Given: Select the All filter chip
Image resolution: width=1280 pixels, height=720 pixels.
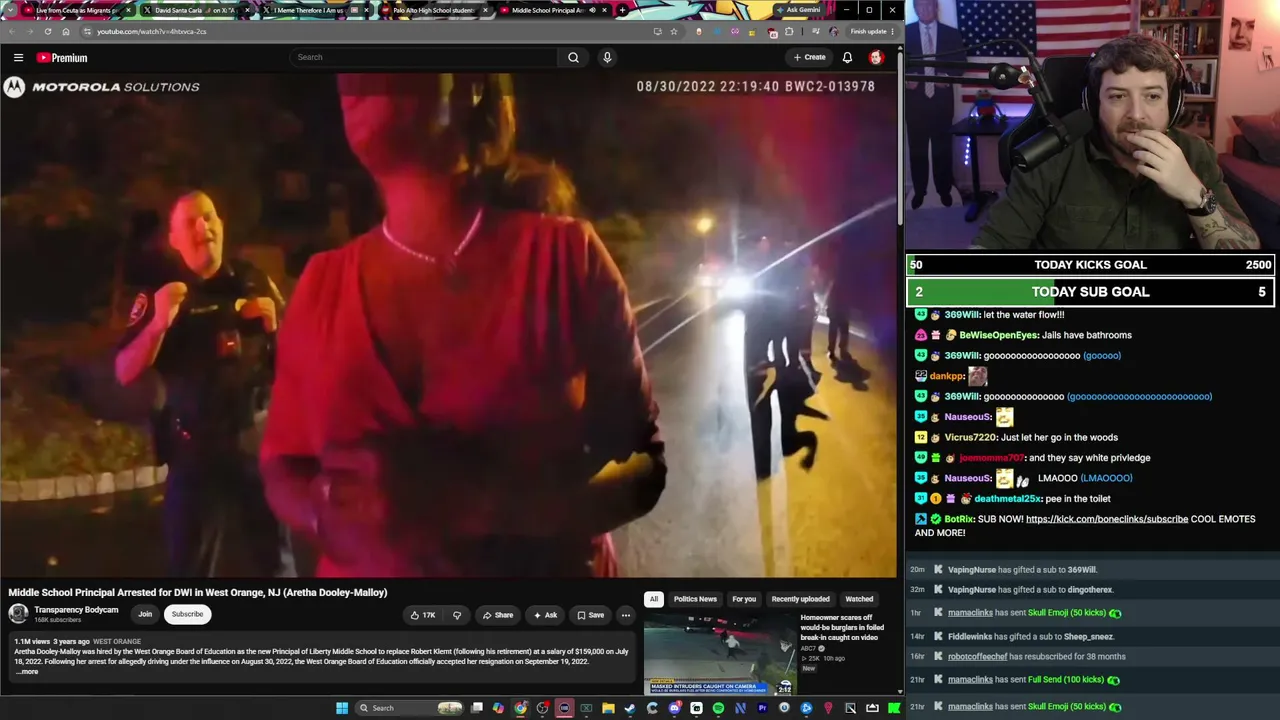Looking at the screenshot, I should click(x=653, y=599).
